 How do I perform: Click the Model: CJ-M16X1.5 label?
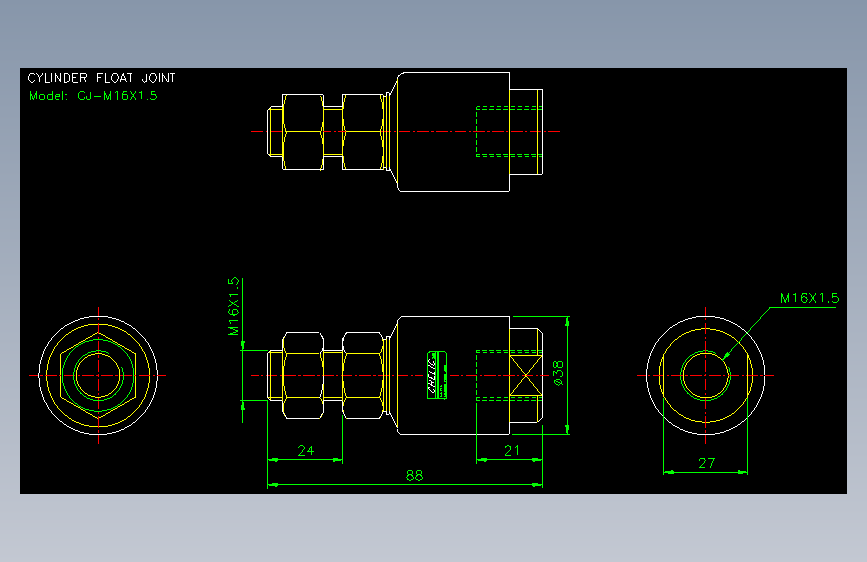point(93,96)
